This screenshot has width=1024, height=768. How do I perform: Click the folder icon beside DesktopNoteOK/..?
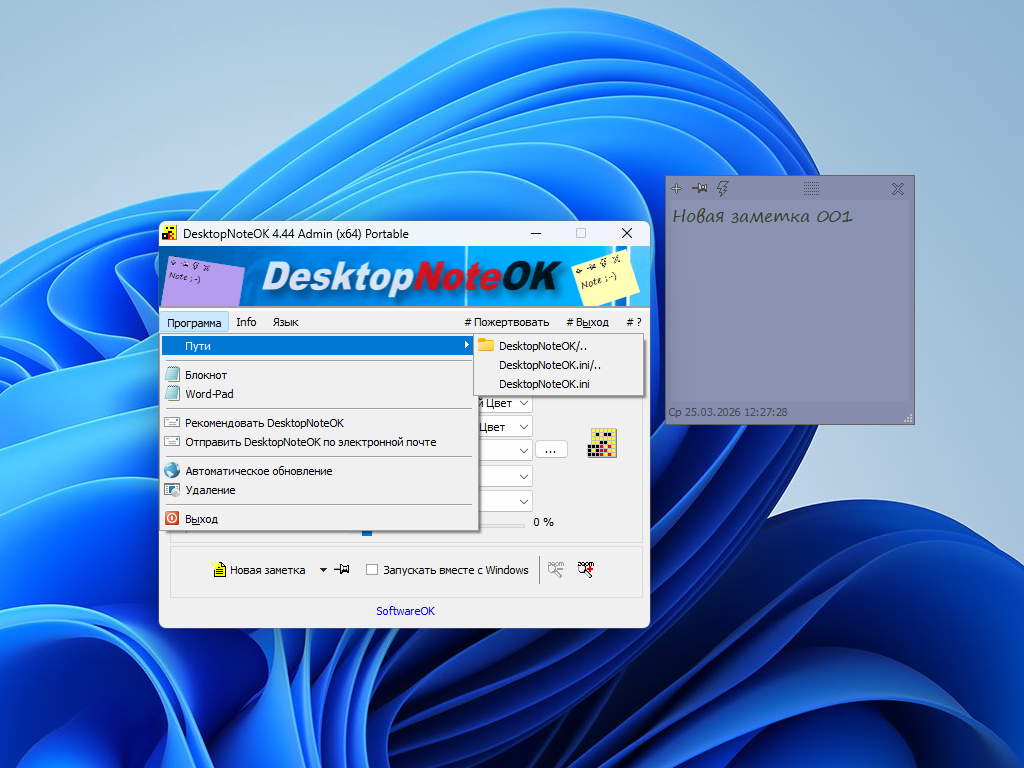(x=486, y=345)
